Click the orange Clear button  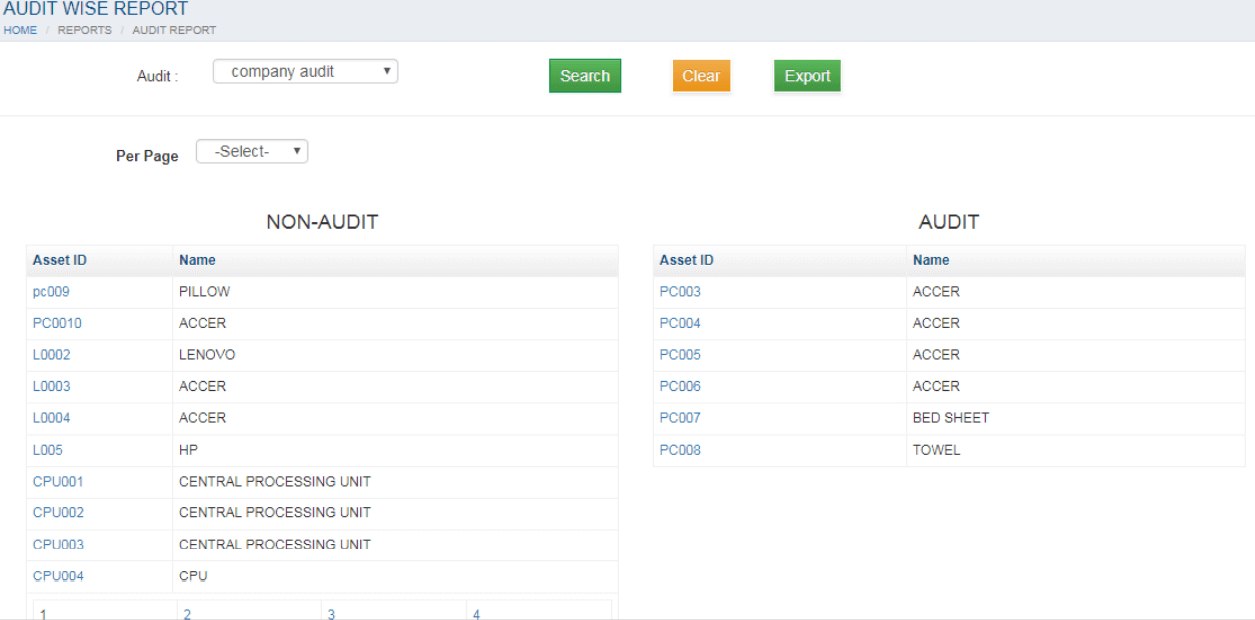pyautogui.click(x=701, y=76)
